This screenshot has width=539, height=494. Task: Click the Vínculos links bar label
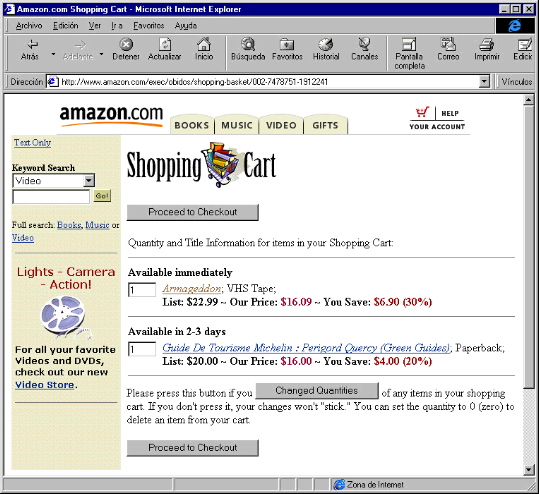pyautogui.click(x=516, y=82)
